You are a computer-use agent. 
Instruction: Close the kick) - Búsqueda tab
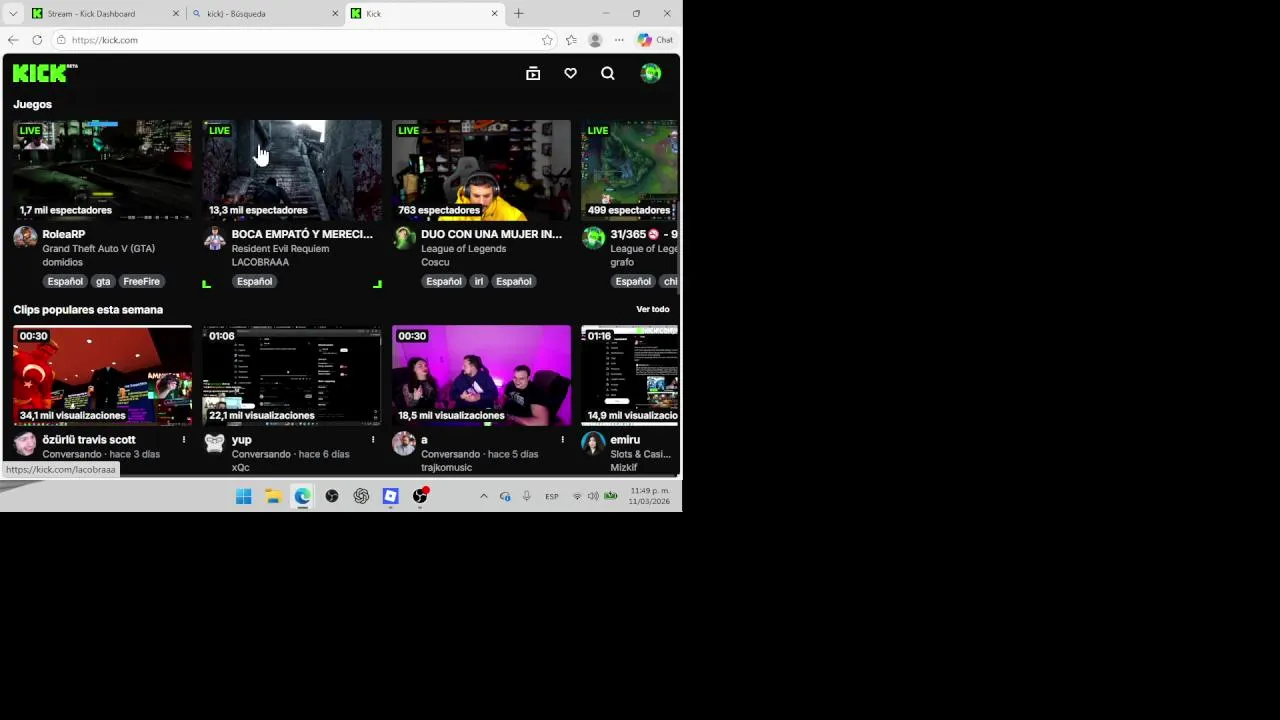coord(334,14)
